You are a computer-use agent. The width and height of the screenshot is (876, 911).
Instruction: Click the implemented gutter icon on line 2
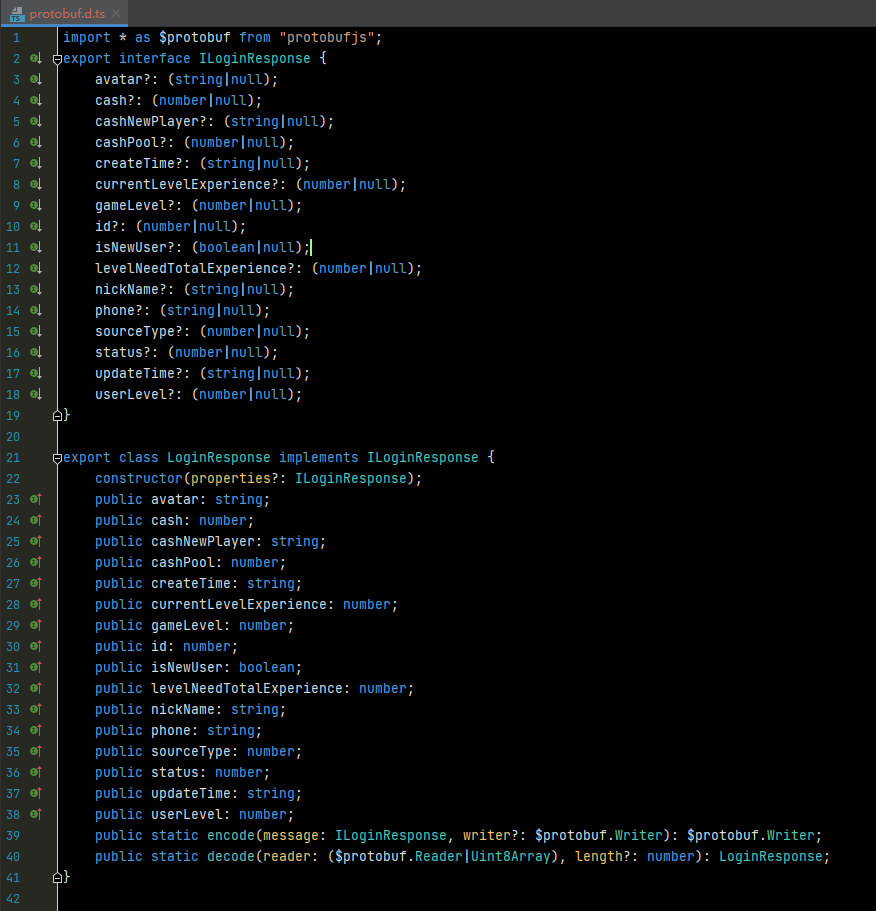(x=35, y=58)
